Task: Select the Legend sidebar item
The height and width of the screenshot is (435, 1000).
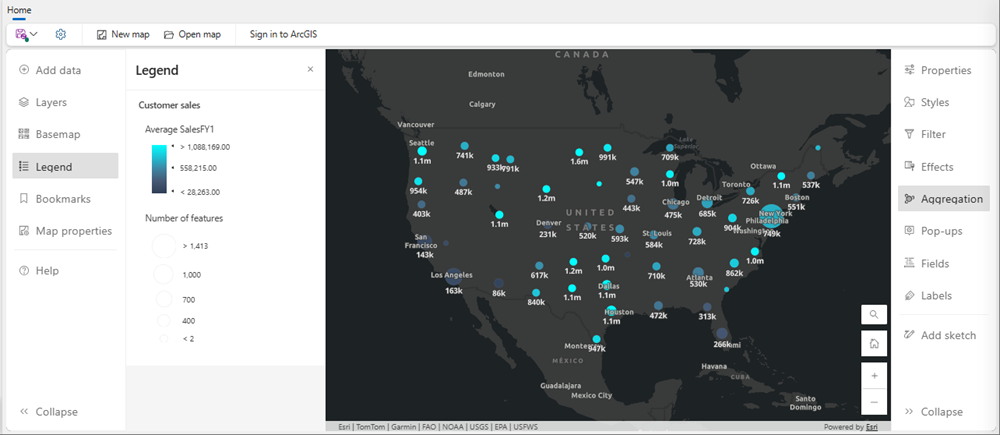Action: pyautogui.click(x=65, y=166)
